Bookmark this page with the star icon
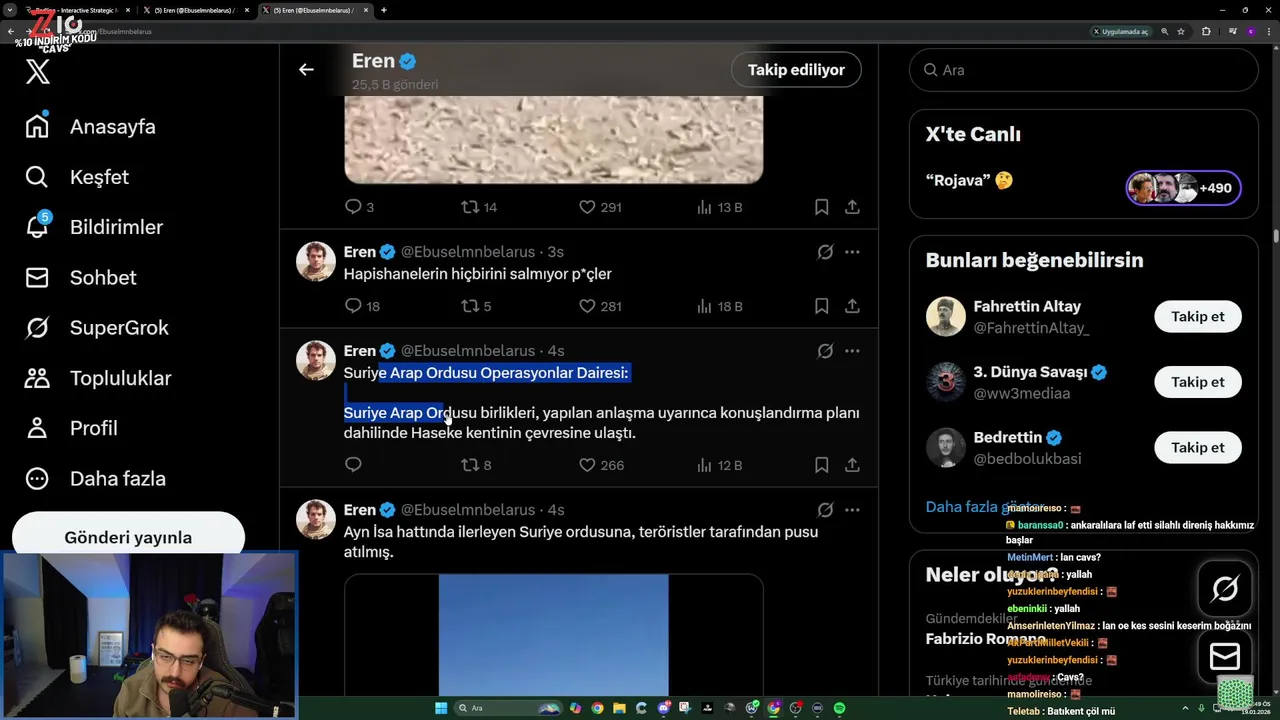Viewport: 1280px width, 720px height. (x=1181, y=31)
